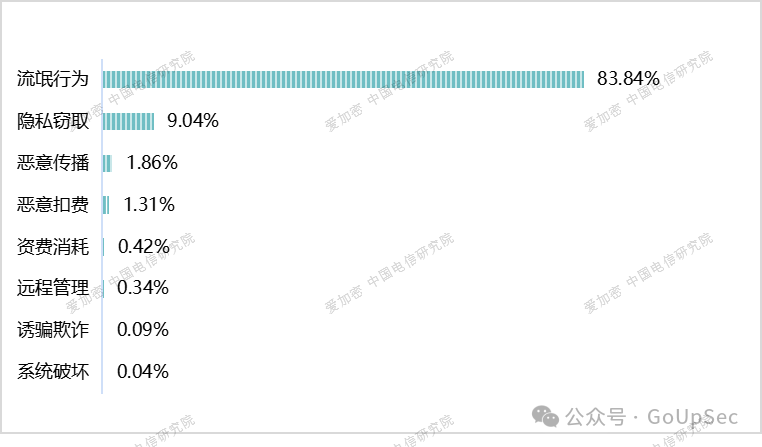
Task: Select the 隐私窃取 bar
Action: 129,121
